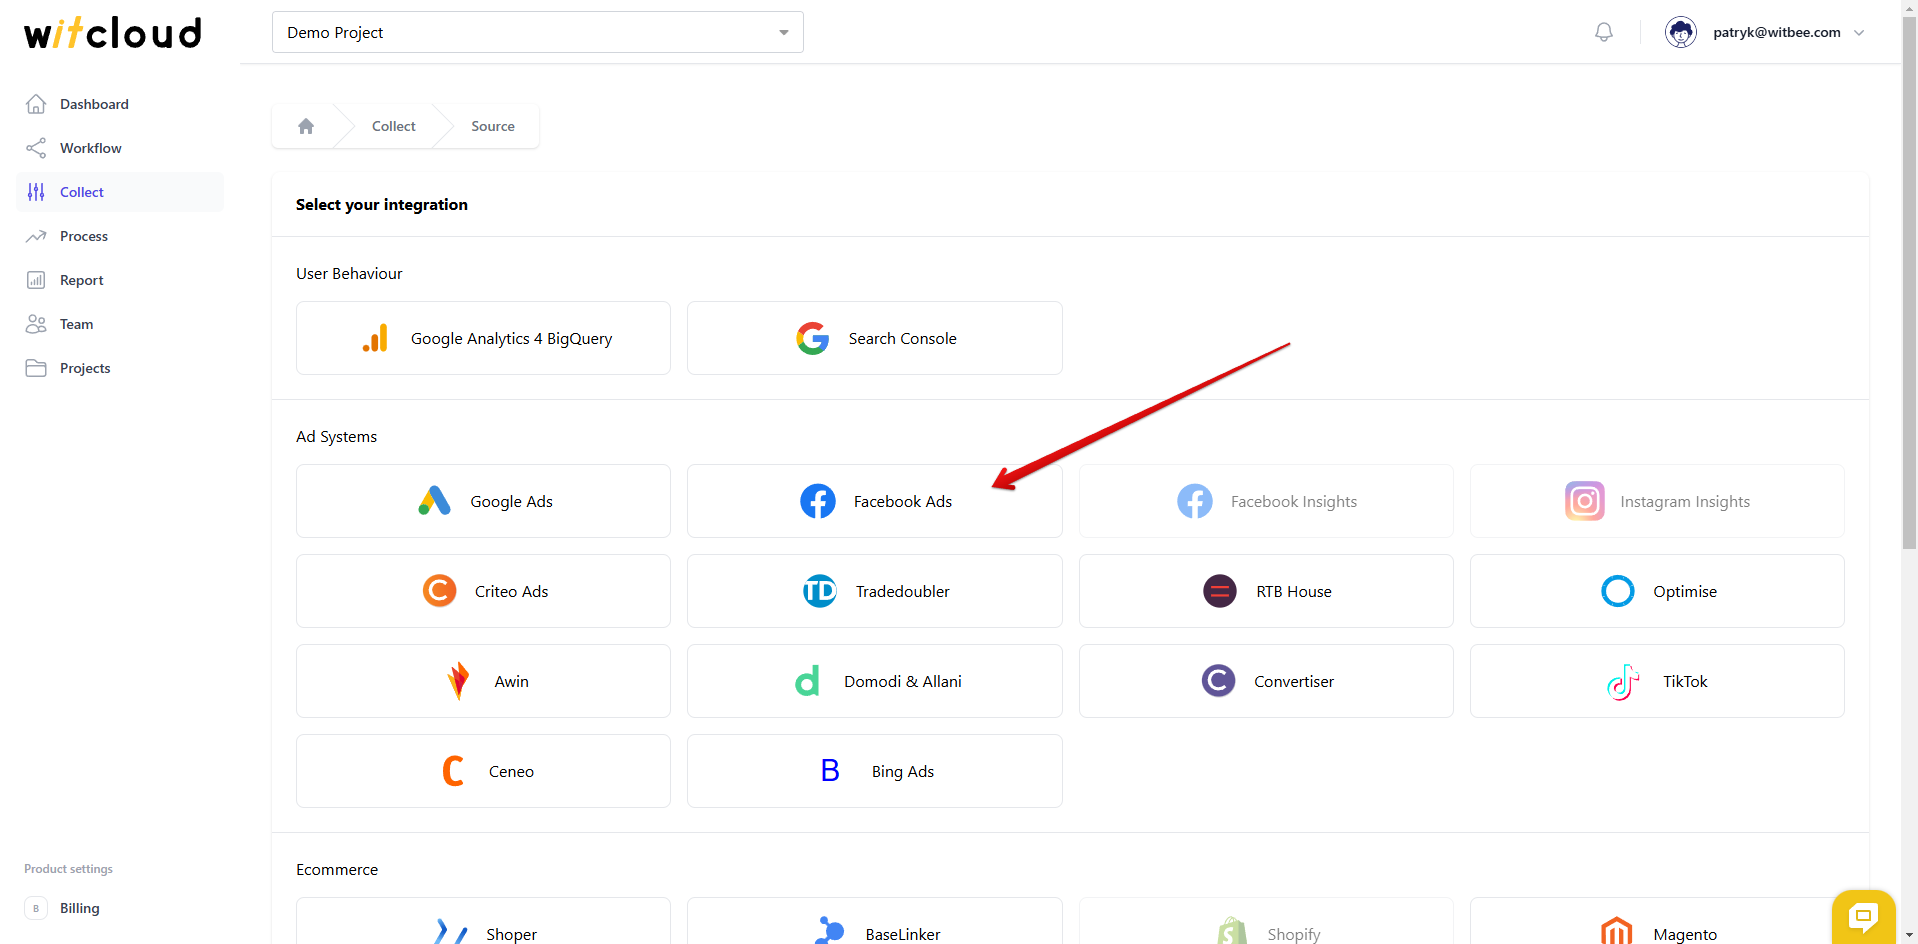Viewport: 1918px width, 944px height.
Task: Click the Google Analytics bar-chart icon
Action: coord(375,338)
